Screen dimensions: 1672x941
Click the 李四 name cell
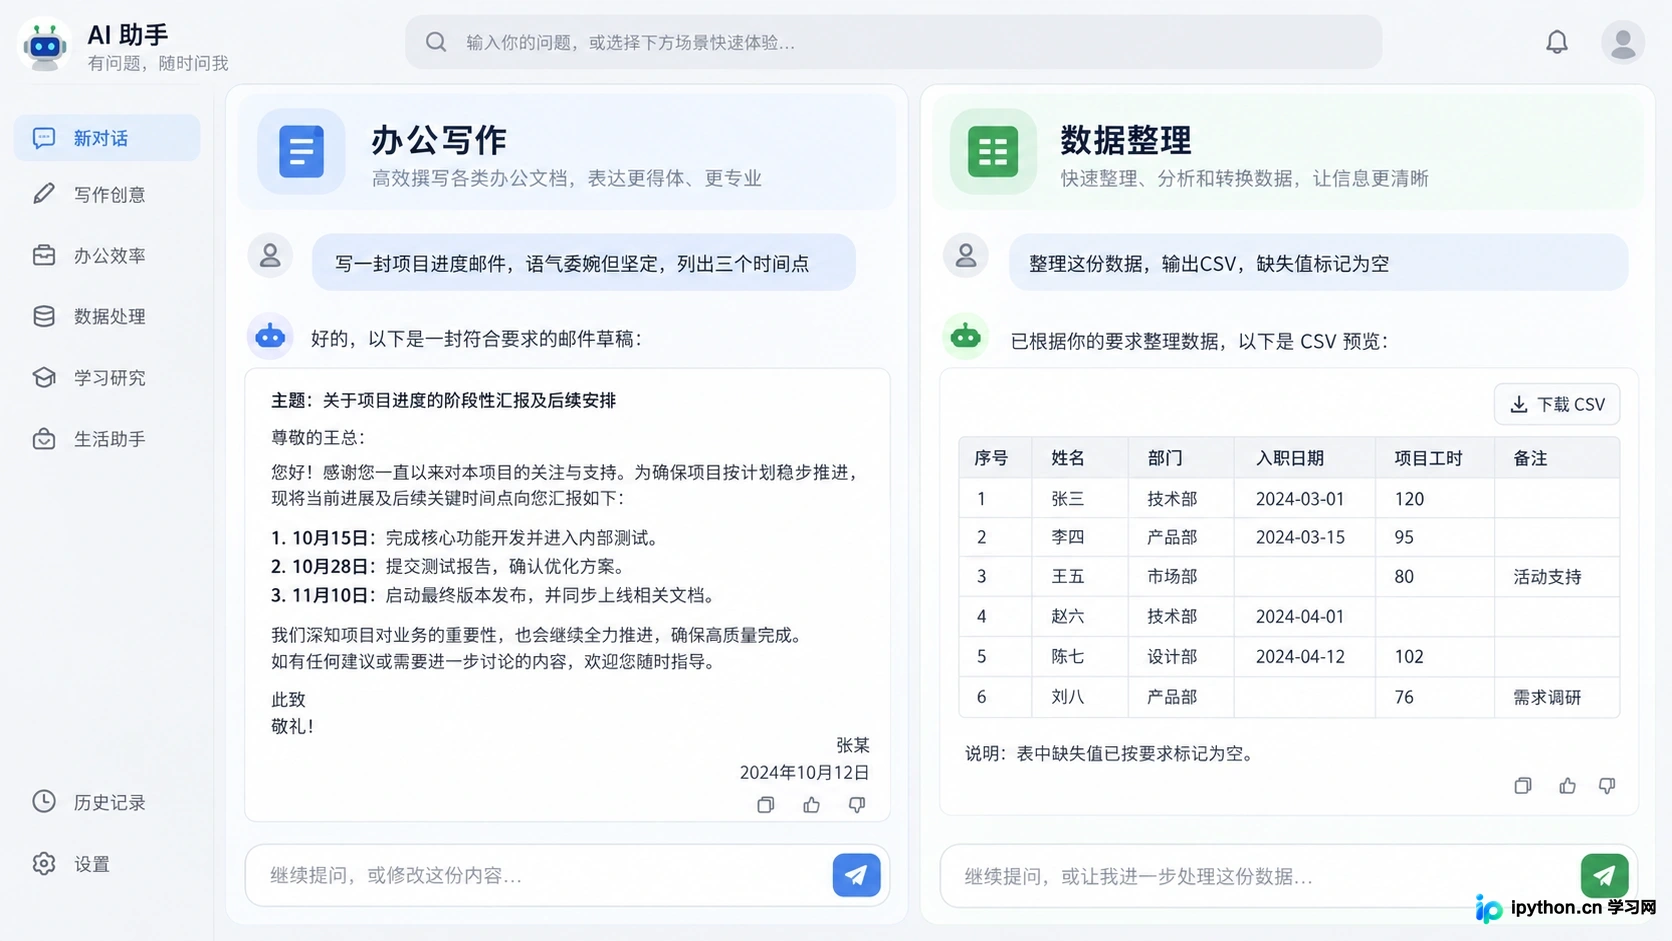[1068, 537]
